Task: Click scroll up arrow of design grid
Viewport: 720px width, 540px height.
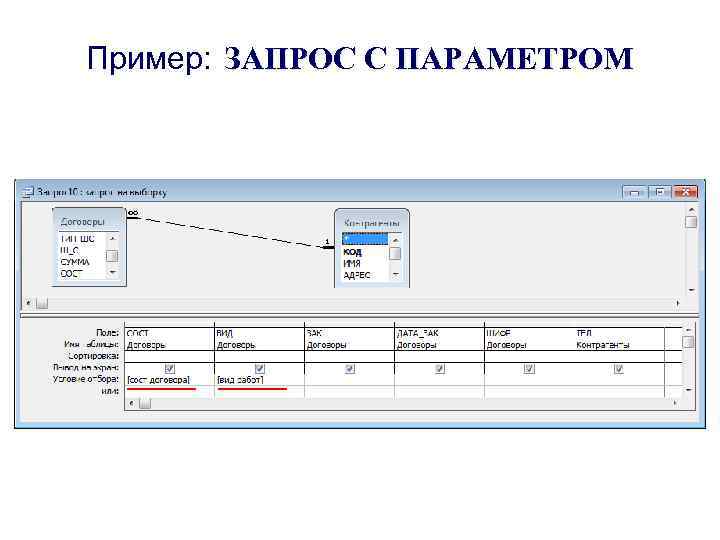Action: (688, 330)
